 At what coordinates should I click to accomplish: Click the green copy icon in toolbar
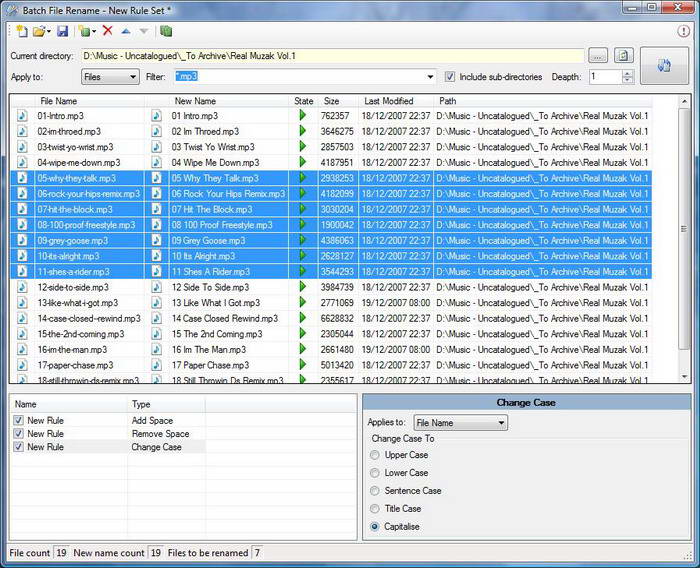[x=166, y=32]
